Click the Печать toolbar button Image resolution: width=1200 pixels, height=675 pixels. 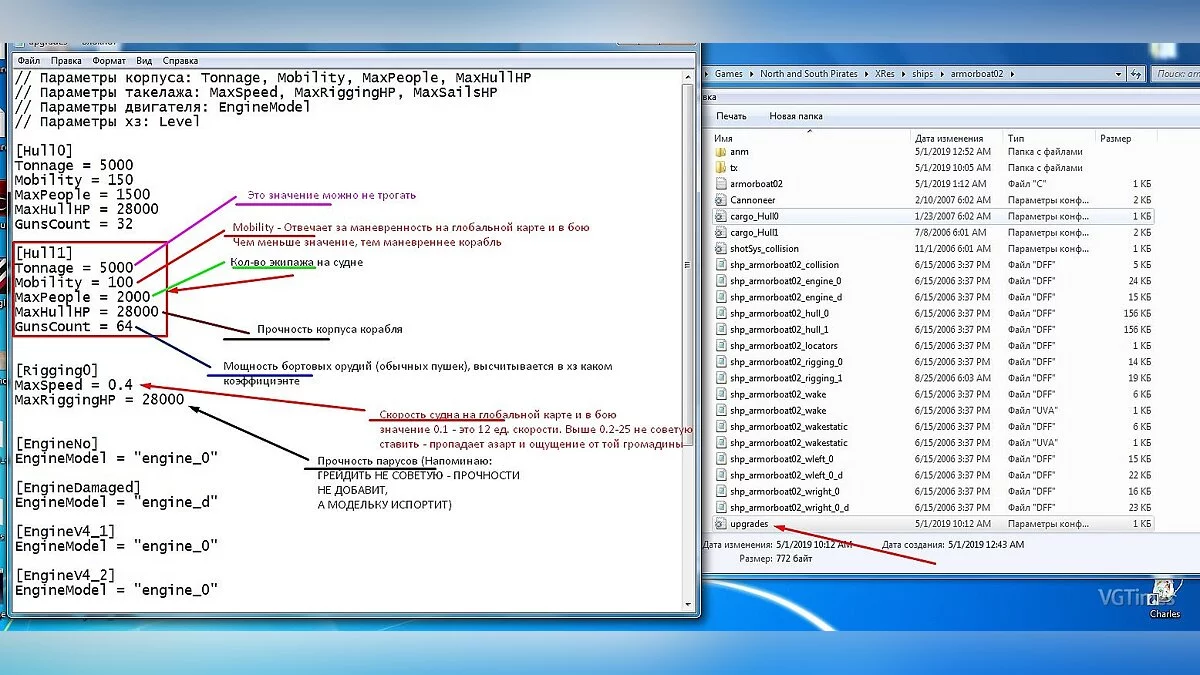[731, 116]
